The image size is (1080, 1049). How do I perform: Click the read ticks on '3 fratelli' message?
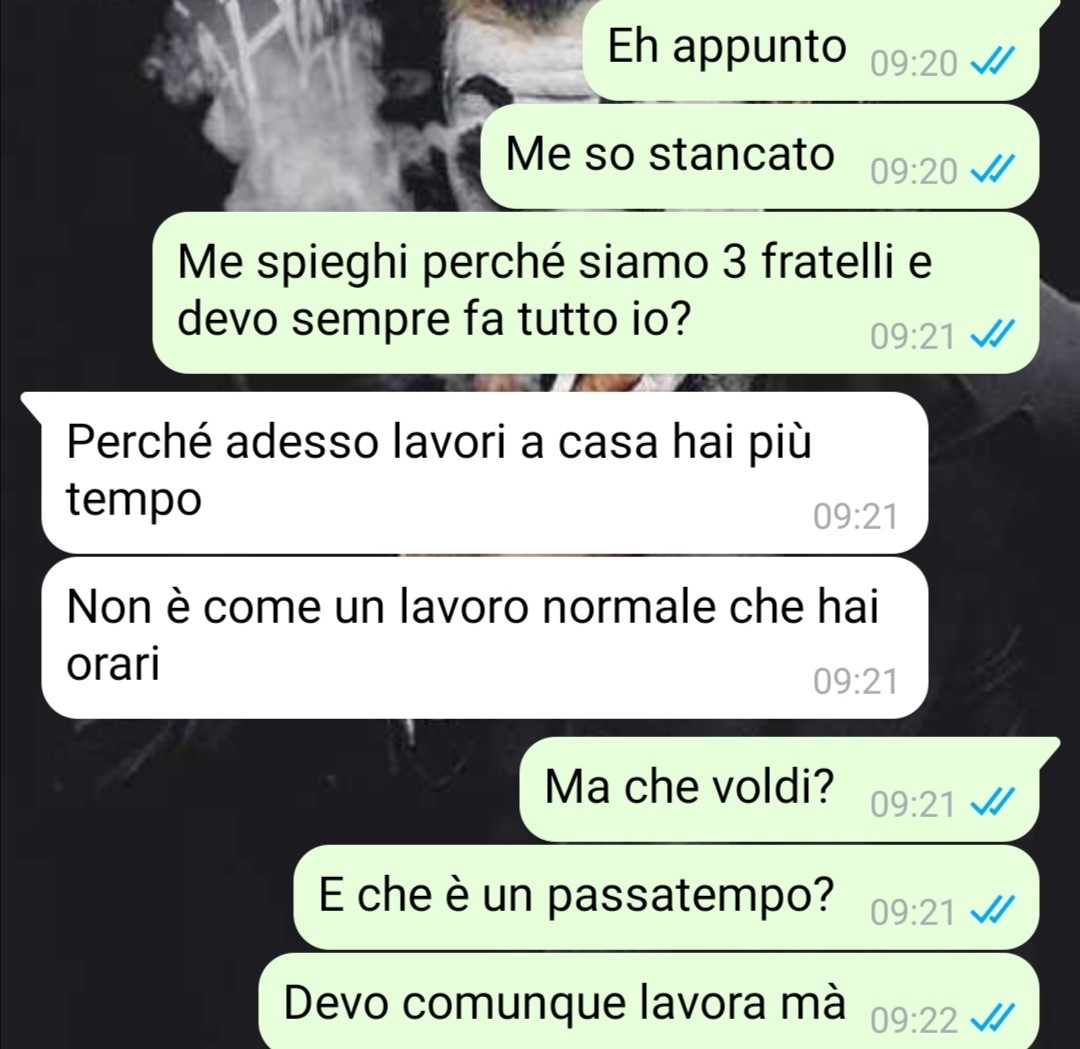[992, 336]
